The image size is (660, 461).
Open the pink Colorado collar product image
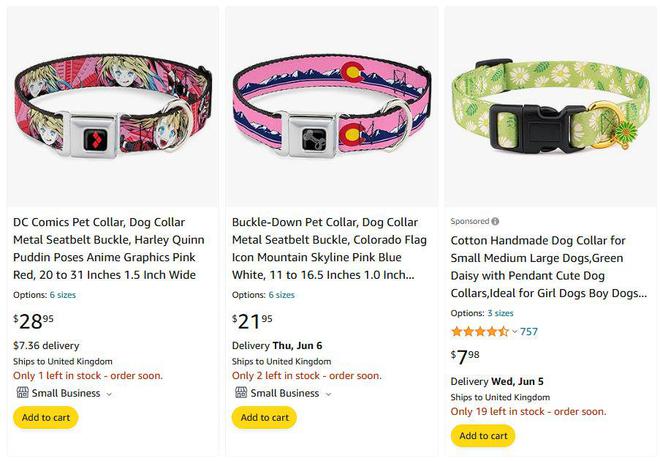[332, 106]
